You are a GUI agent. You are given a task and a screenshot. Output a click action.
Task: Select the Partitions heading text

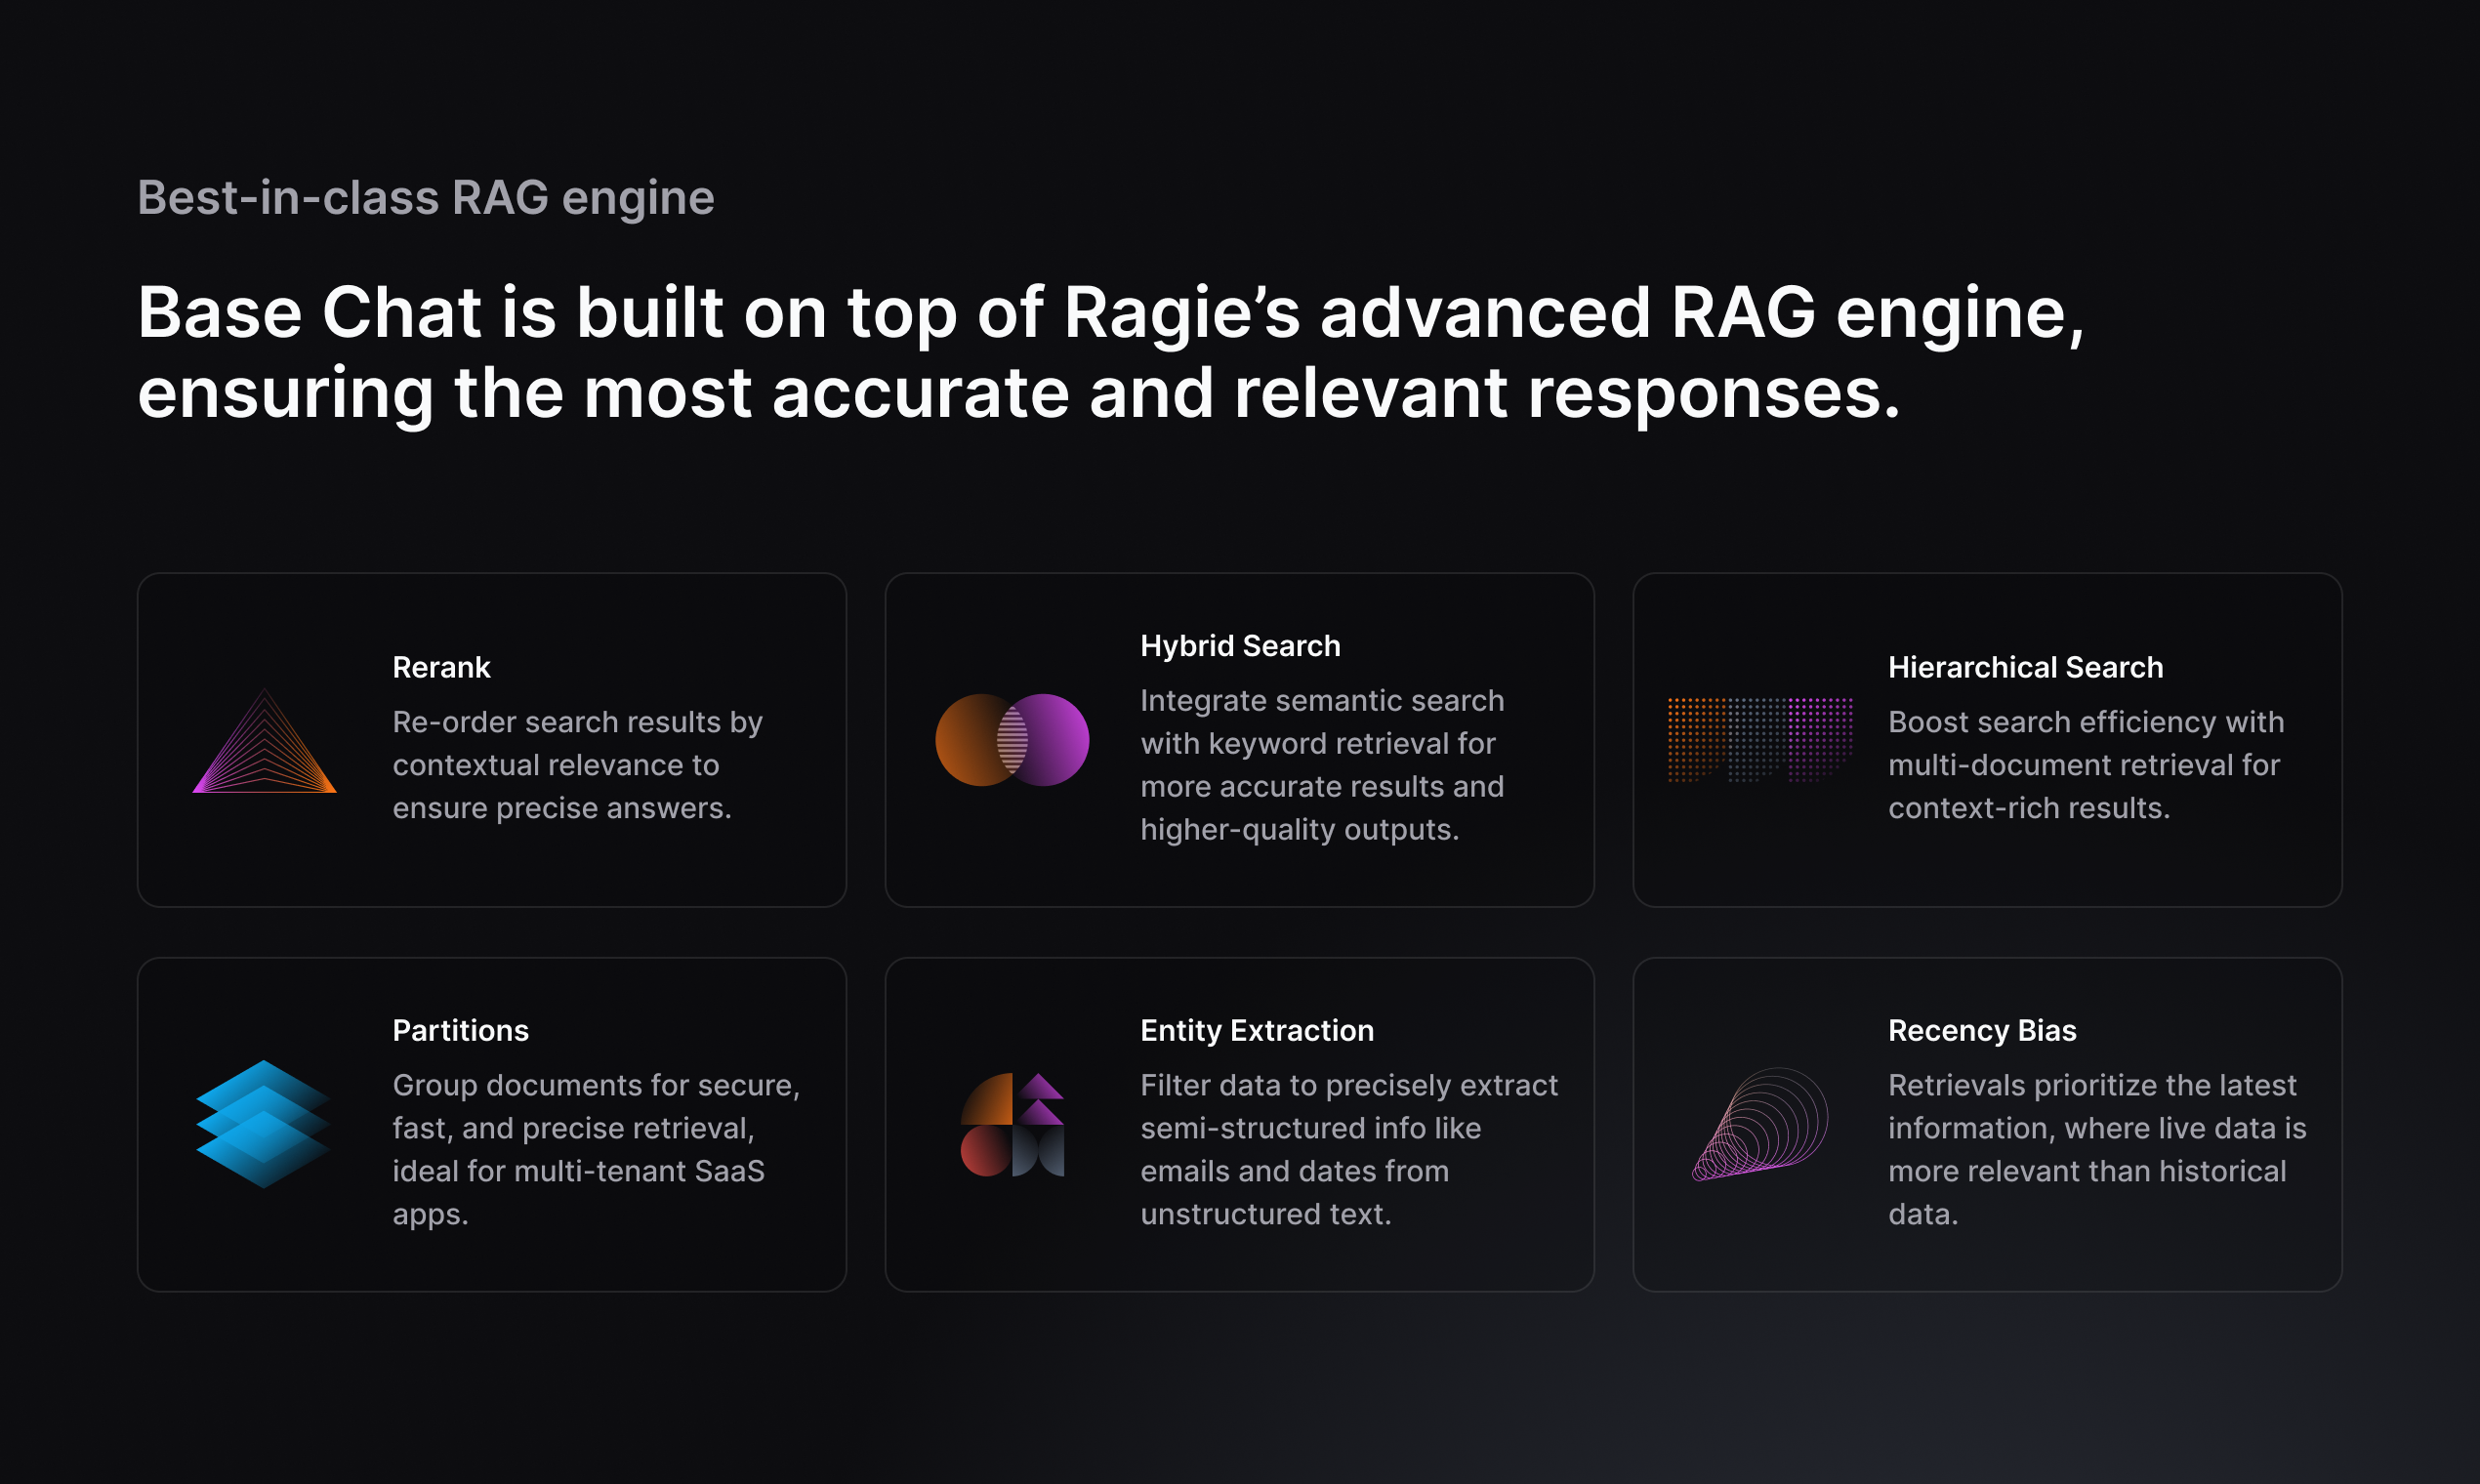click(460, 1030)
